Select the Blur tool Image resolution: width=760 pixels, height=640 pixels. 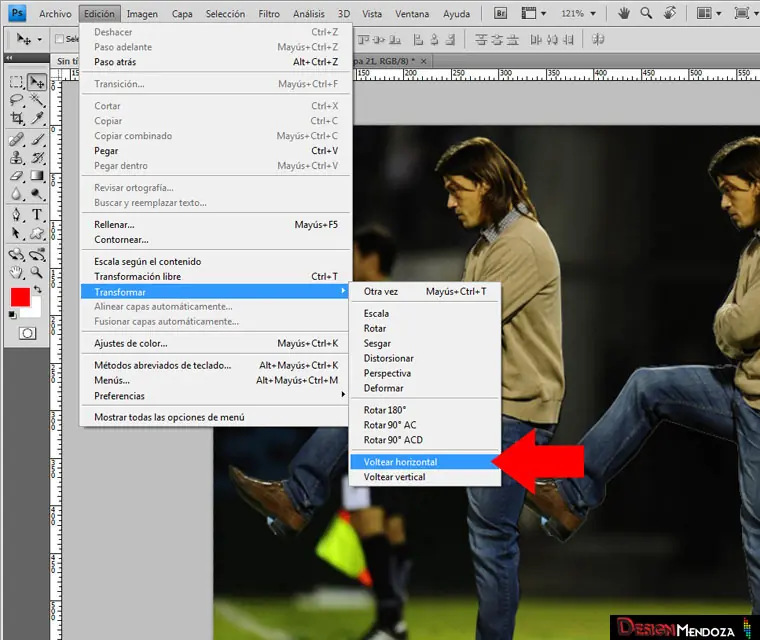(x=16, y=194)
